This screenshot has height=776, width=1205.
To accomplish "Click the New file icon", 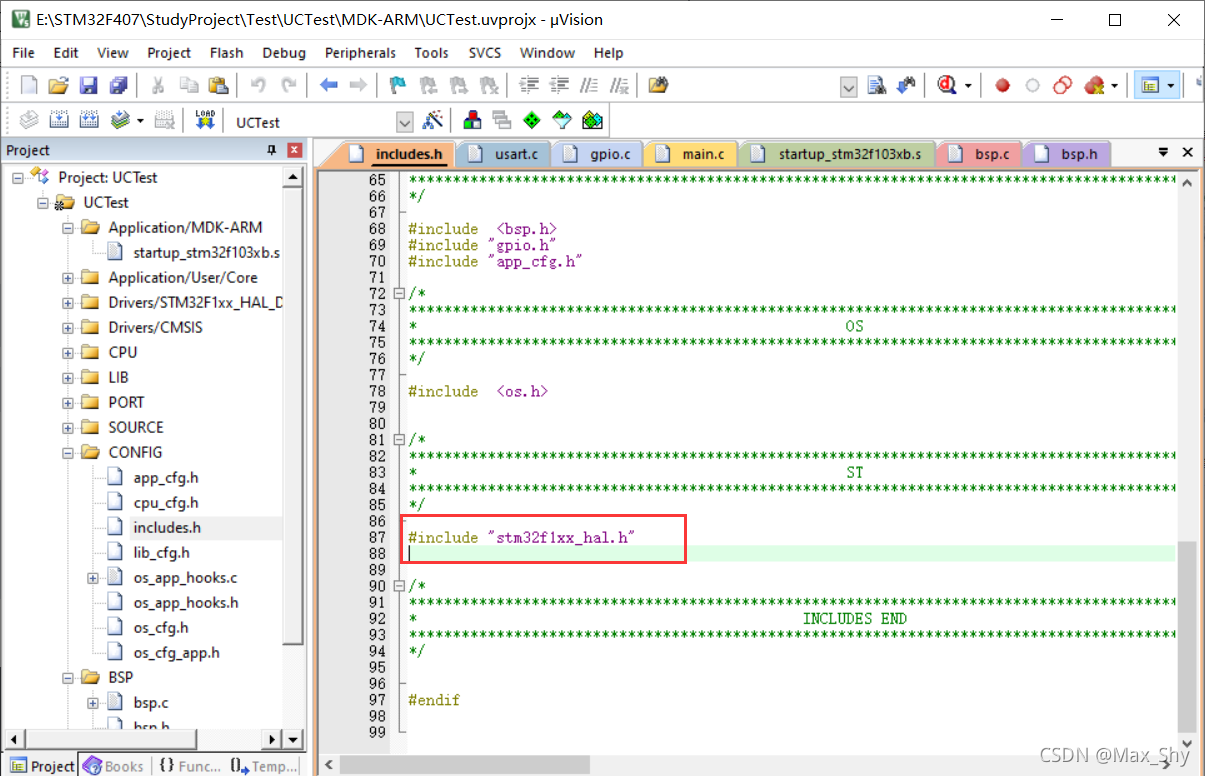I will click(29, 86).
